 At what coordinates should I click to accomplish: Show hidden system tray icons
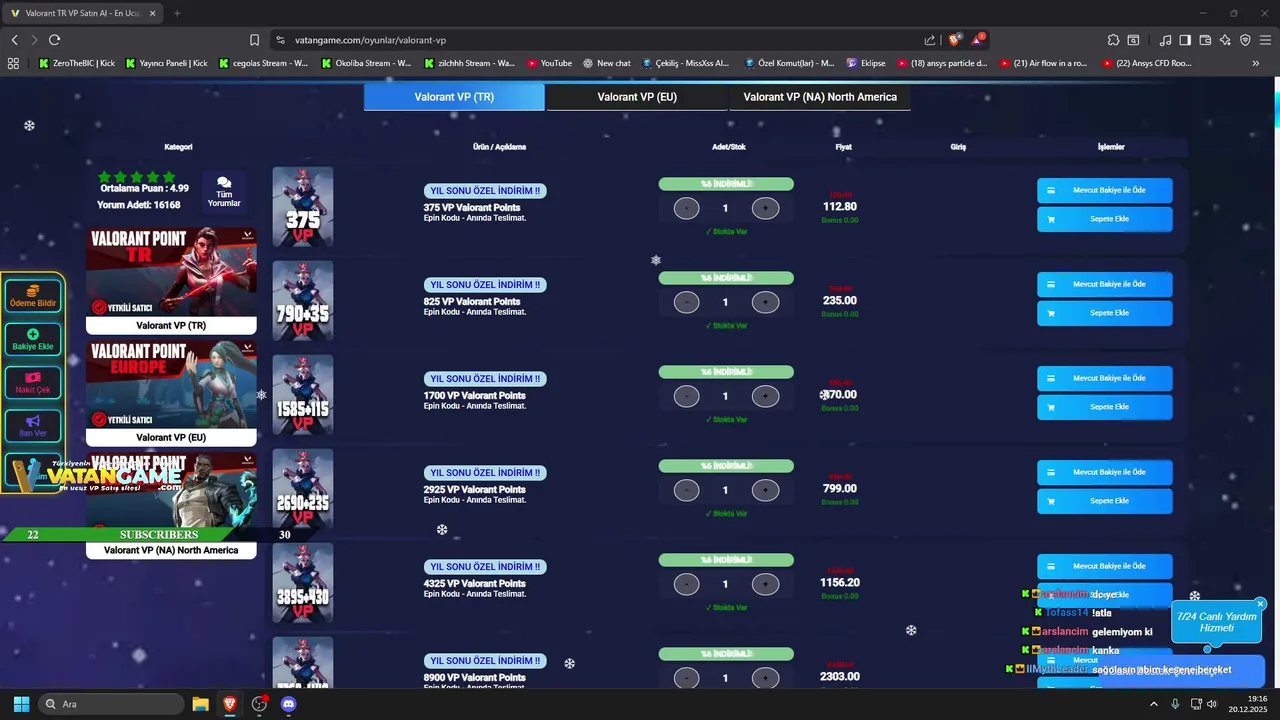1155,704
